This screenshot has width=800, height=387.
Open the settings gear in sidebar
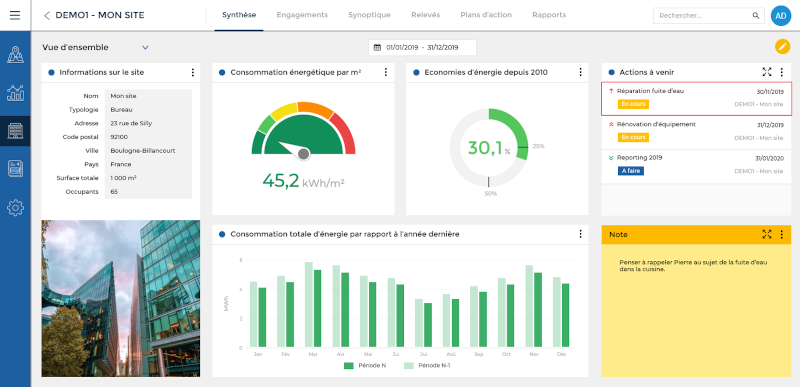coord(15,208)
